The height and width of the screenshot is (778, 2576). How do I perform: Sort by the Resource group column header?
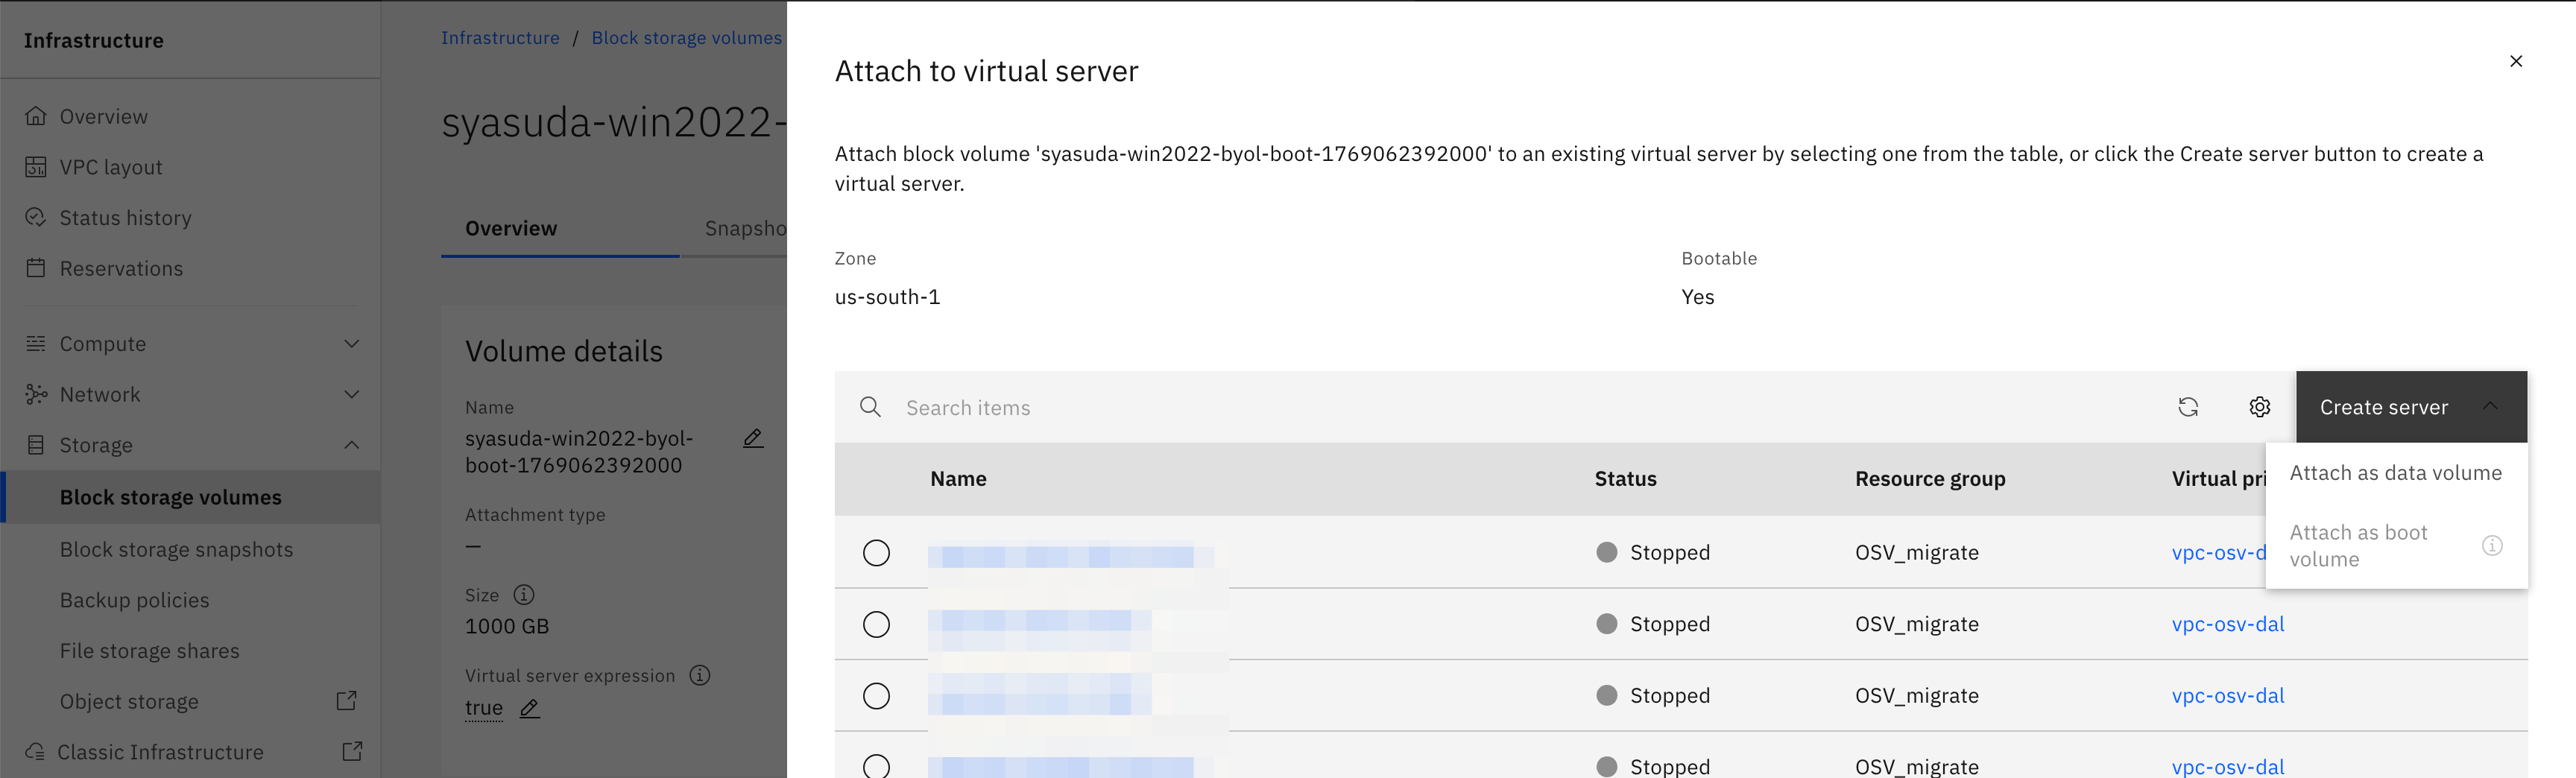pyautogui.click(x=1930, y=479)
